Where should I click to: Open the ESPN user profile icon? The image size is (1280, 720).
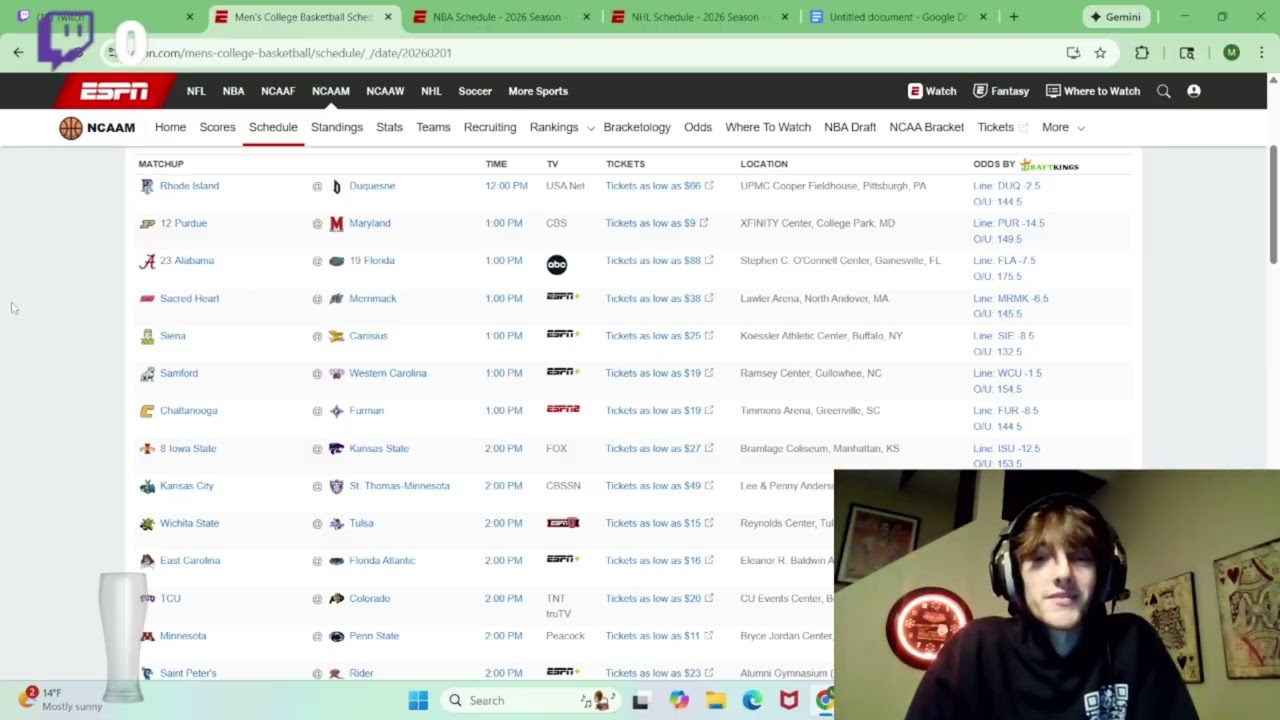pos(1193,91)
